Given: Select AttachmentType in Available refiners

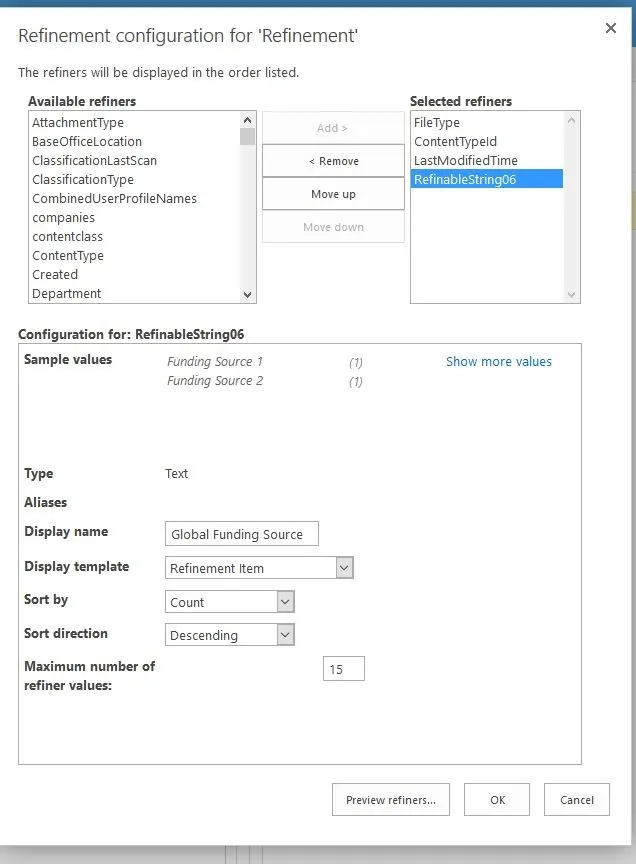Looking at the screenshot, I should pyautogui.click(x=78, y=123).
